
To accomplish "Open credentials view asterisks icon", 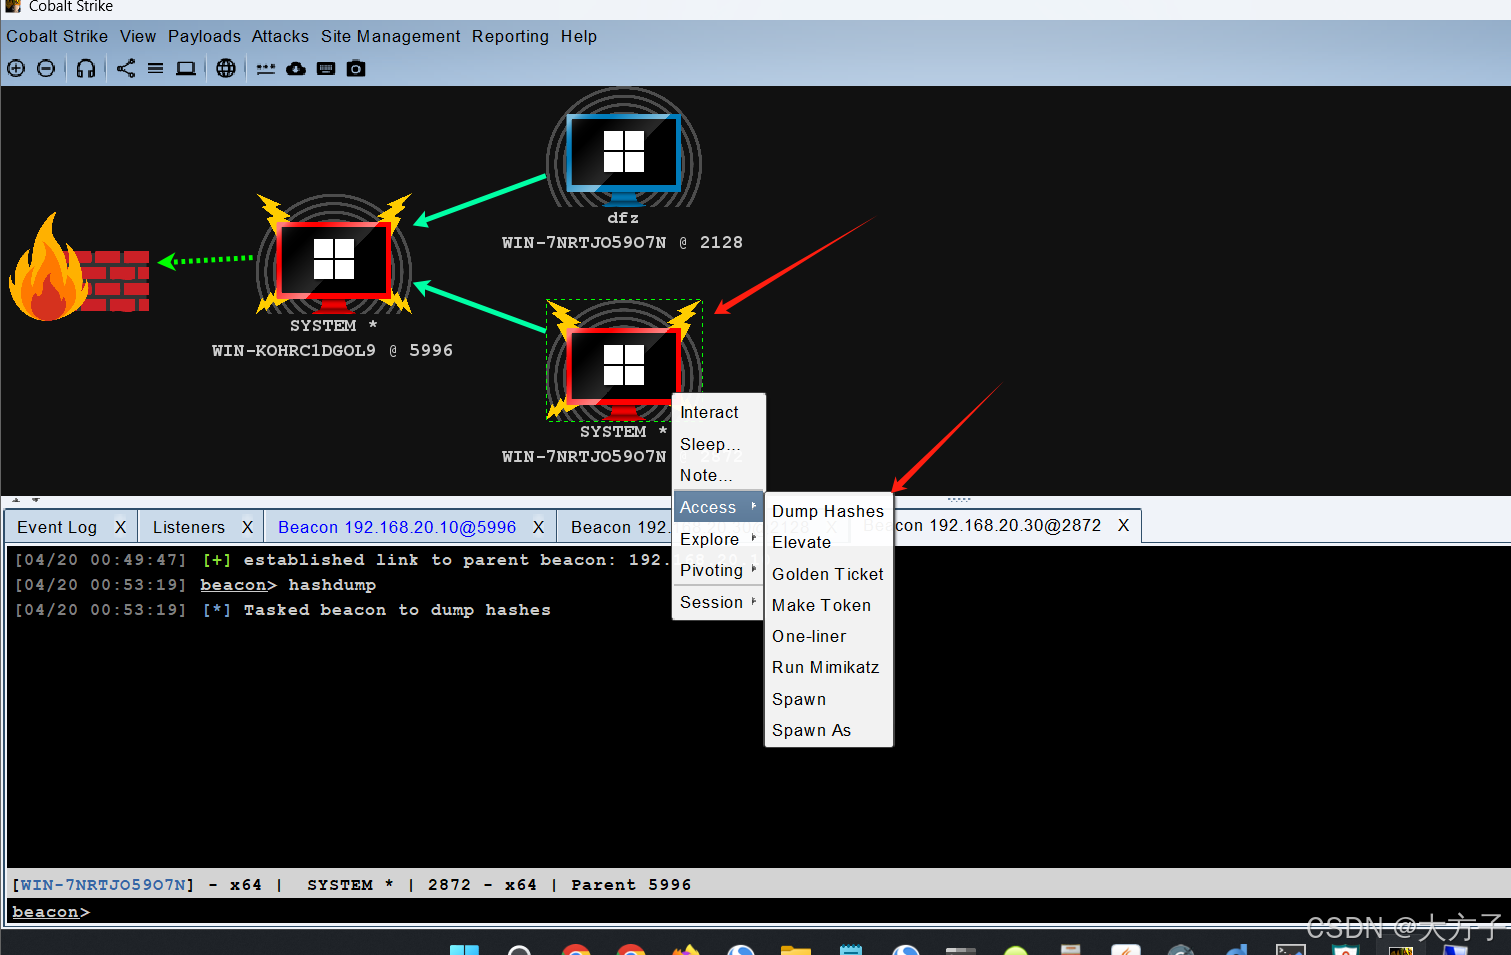I will click(x=266, y=68).
